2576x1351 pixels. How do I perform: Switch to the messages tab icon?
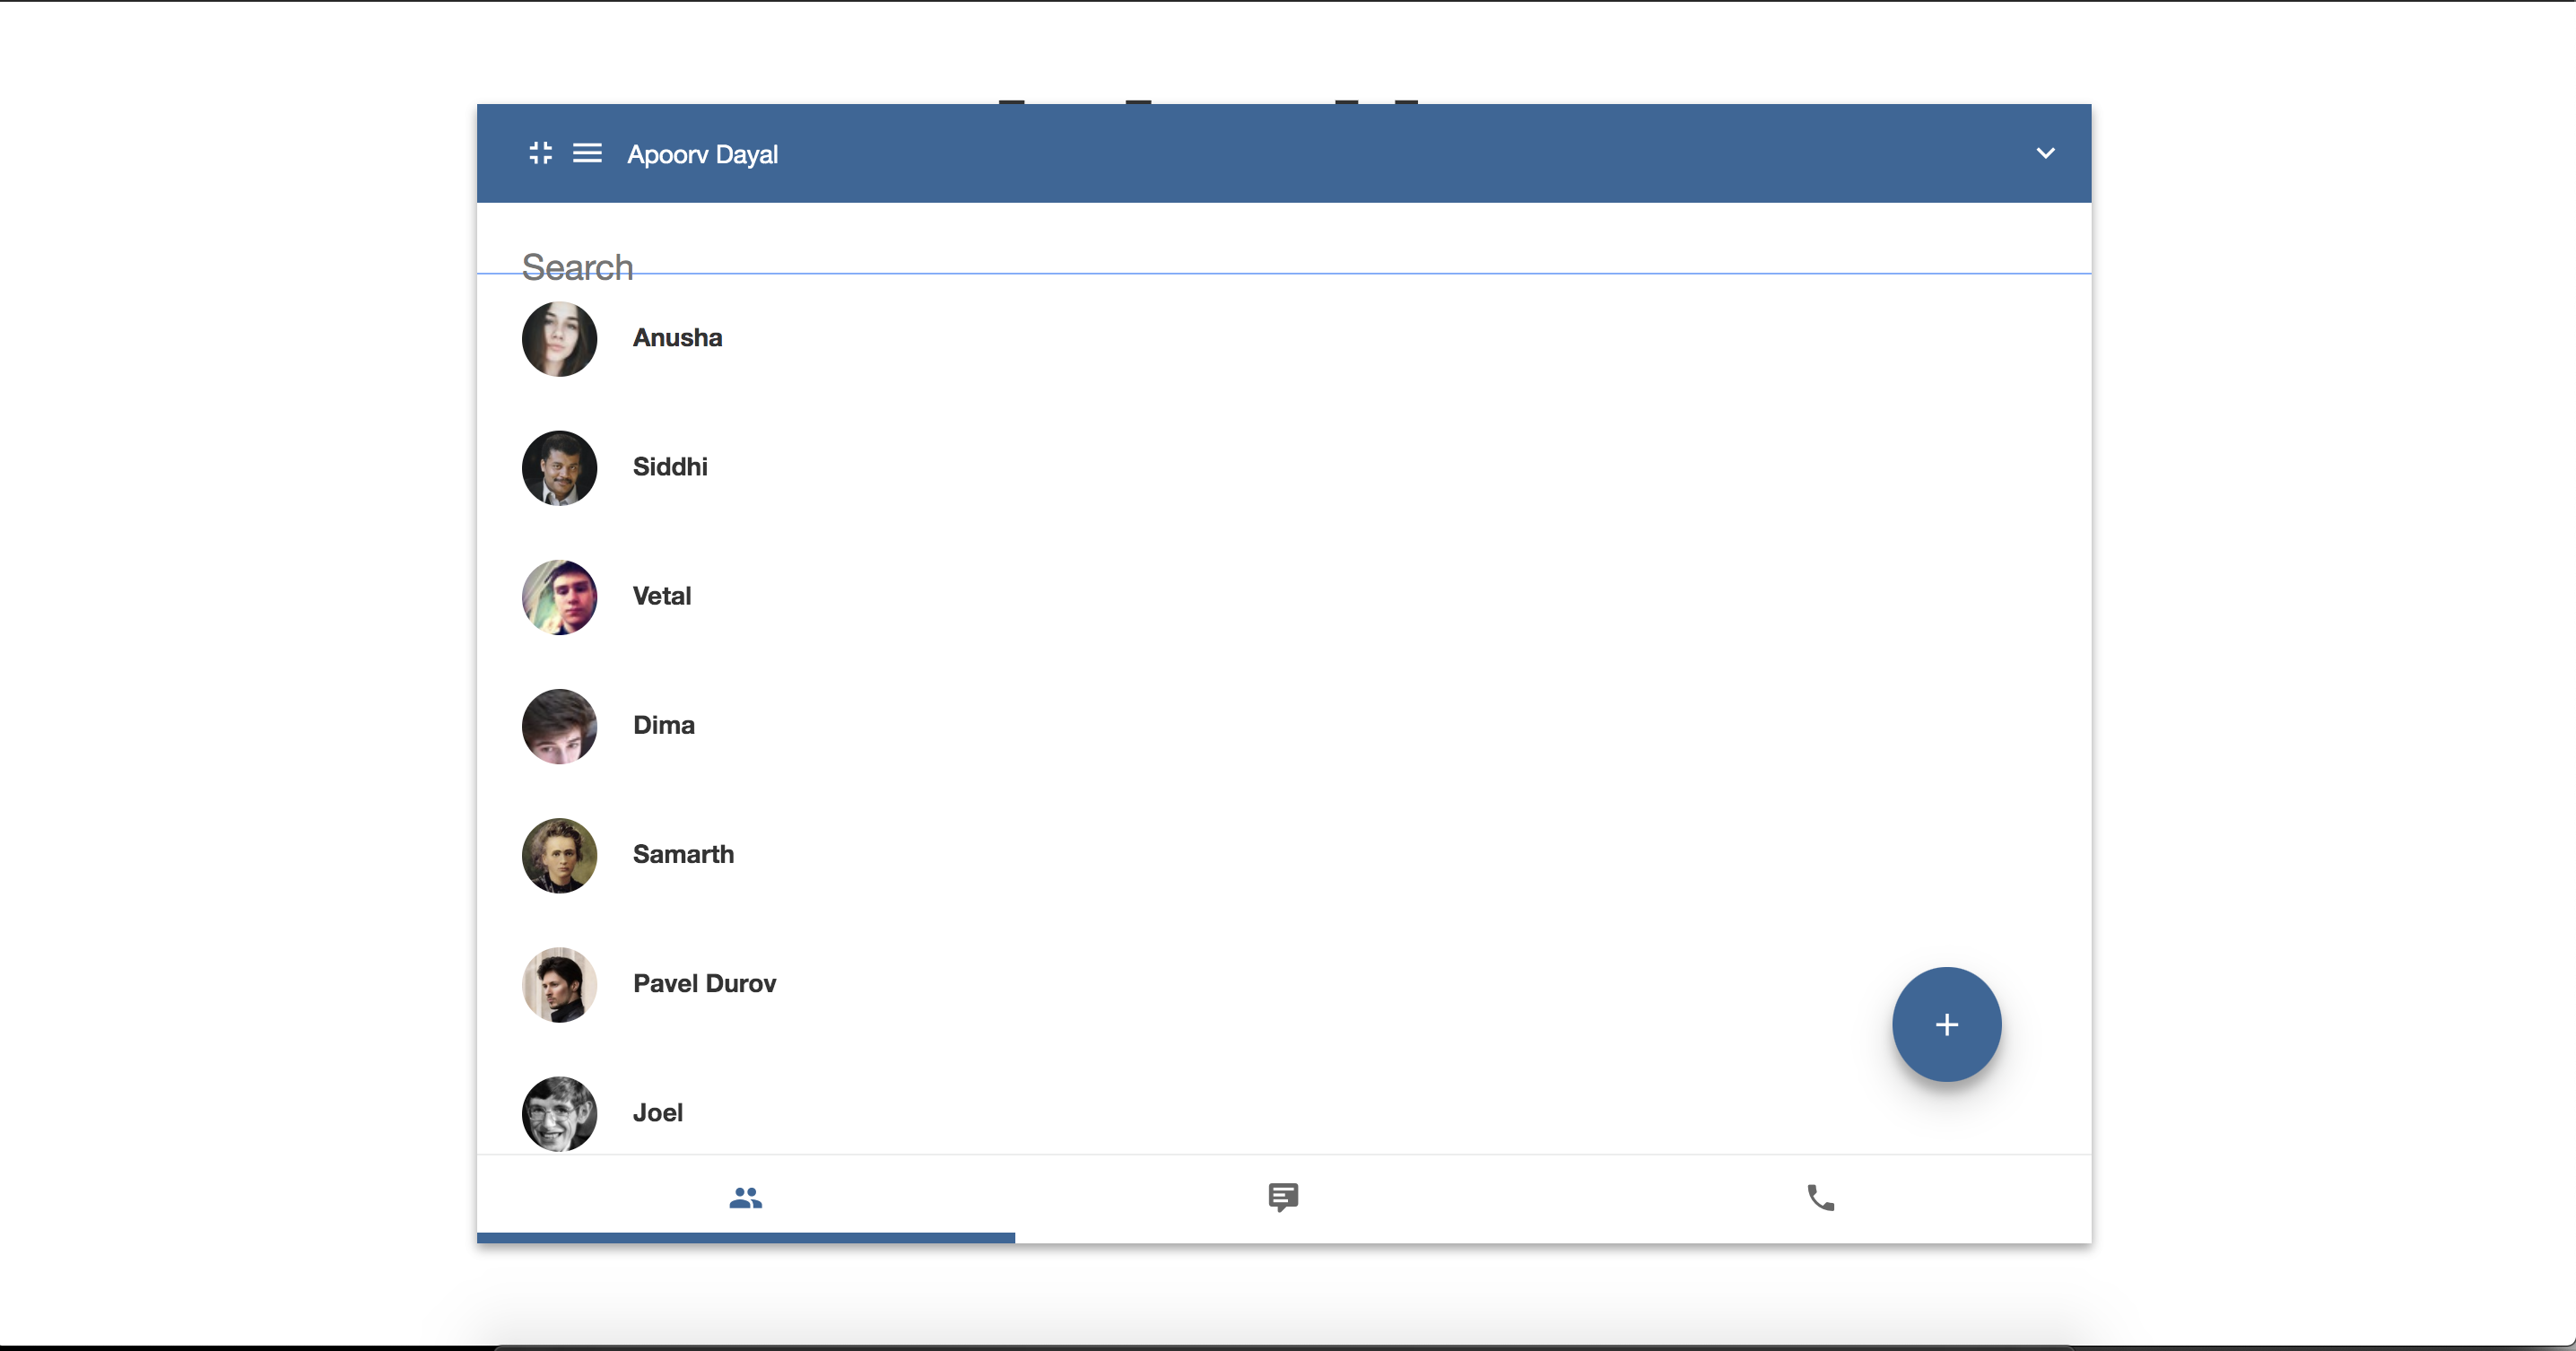click(1283, 1197)
